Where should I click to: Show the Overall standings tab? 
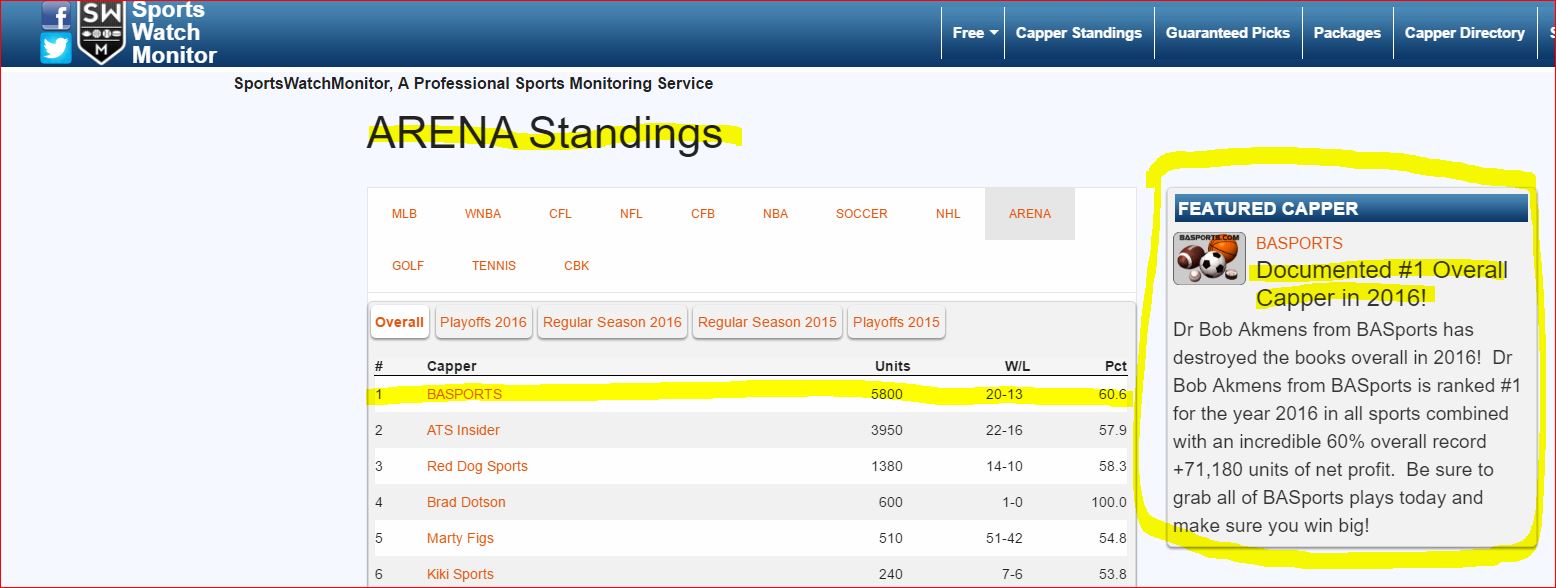[x=399, y=322]
